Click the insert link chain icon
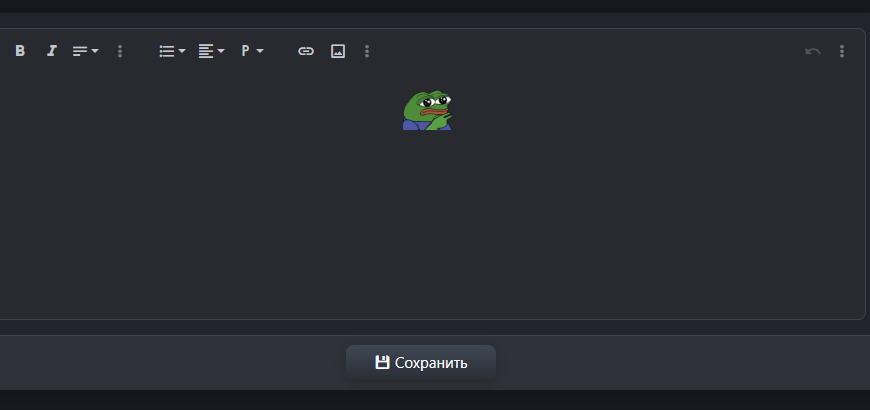870x410 pixels. click(x=306, y=51)
